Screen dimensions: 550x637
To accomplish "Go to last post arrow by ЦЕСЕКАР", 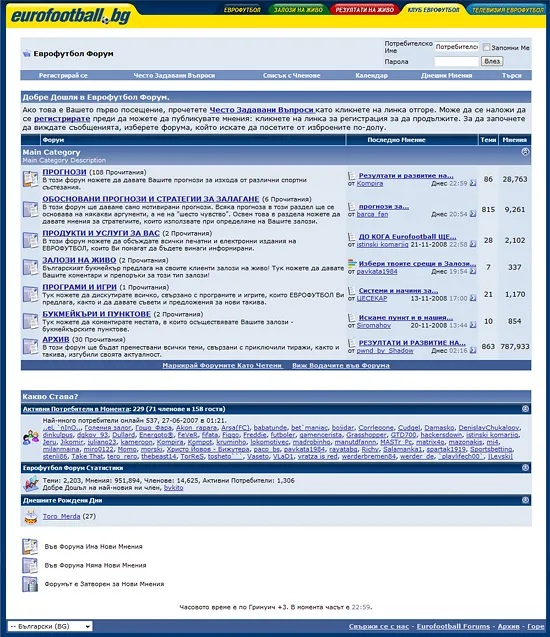I will click(473, 298).
